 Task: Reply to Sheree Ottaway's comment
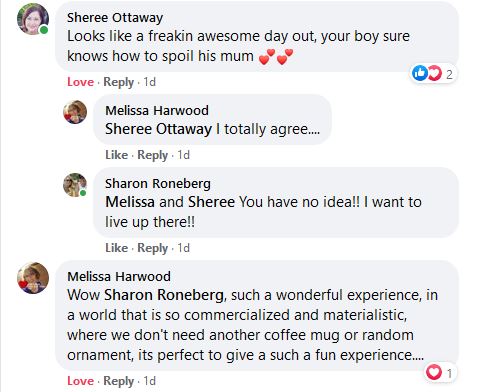(x=118, y=82)
